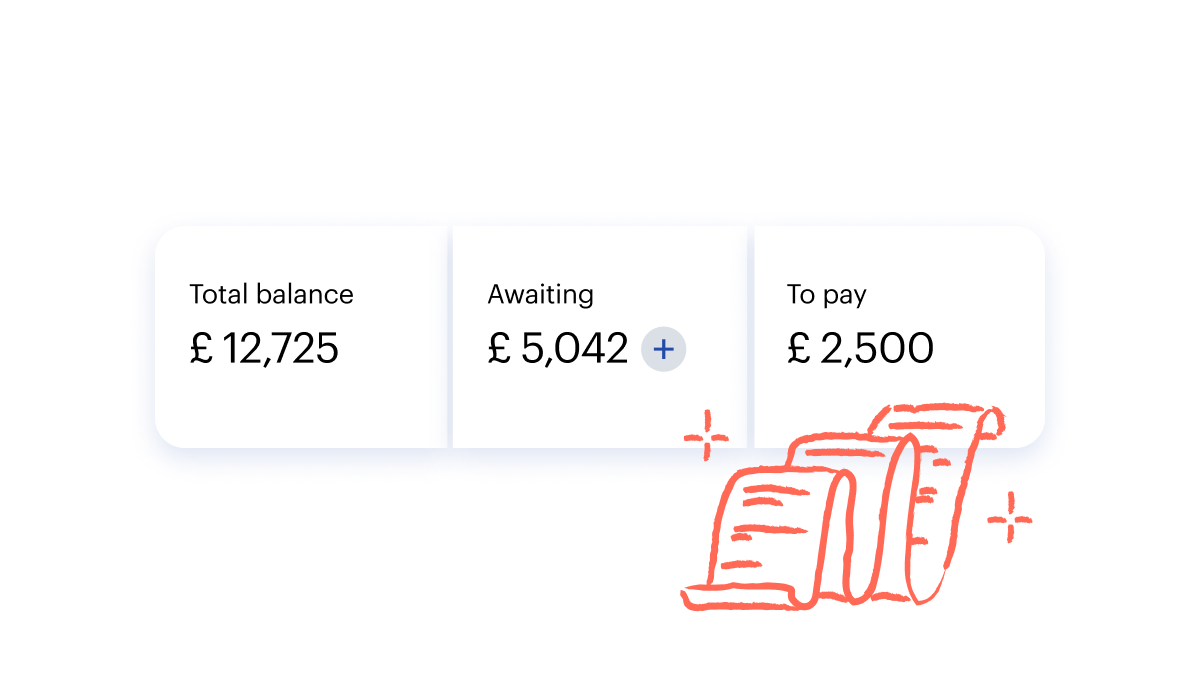
Task: Open the To pay card
Action: tap(899, 336)
